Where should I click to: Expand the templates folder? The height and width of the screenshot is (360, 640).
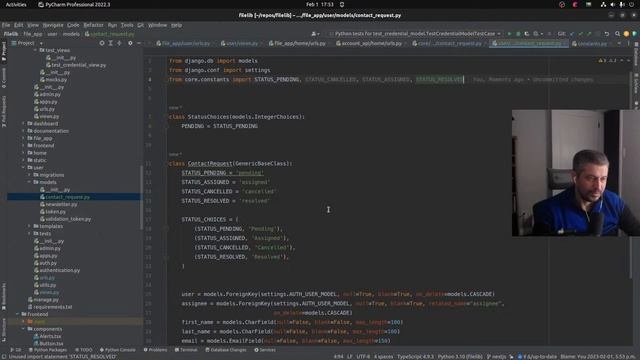click(29, 227)
